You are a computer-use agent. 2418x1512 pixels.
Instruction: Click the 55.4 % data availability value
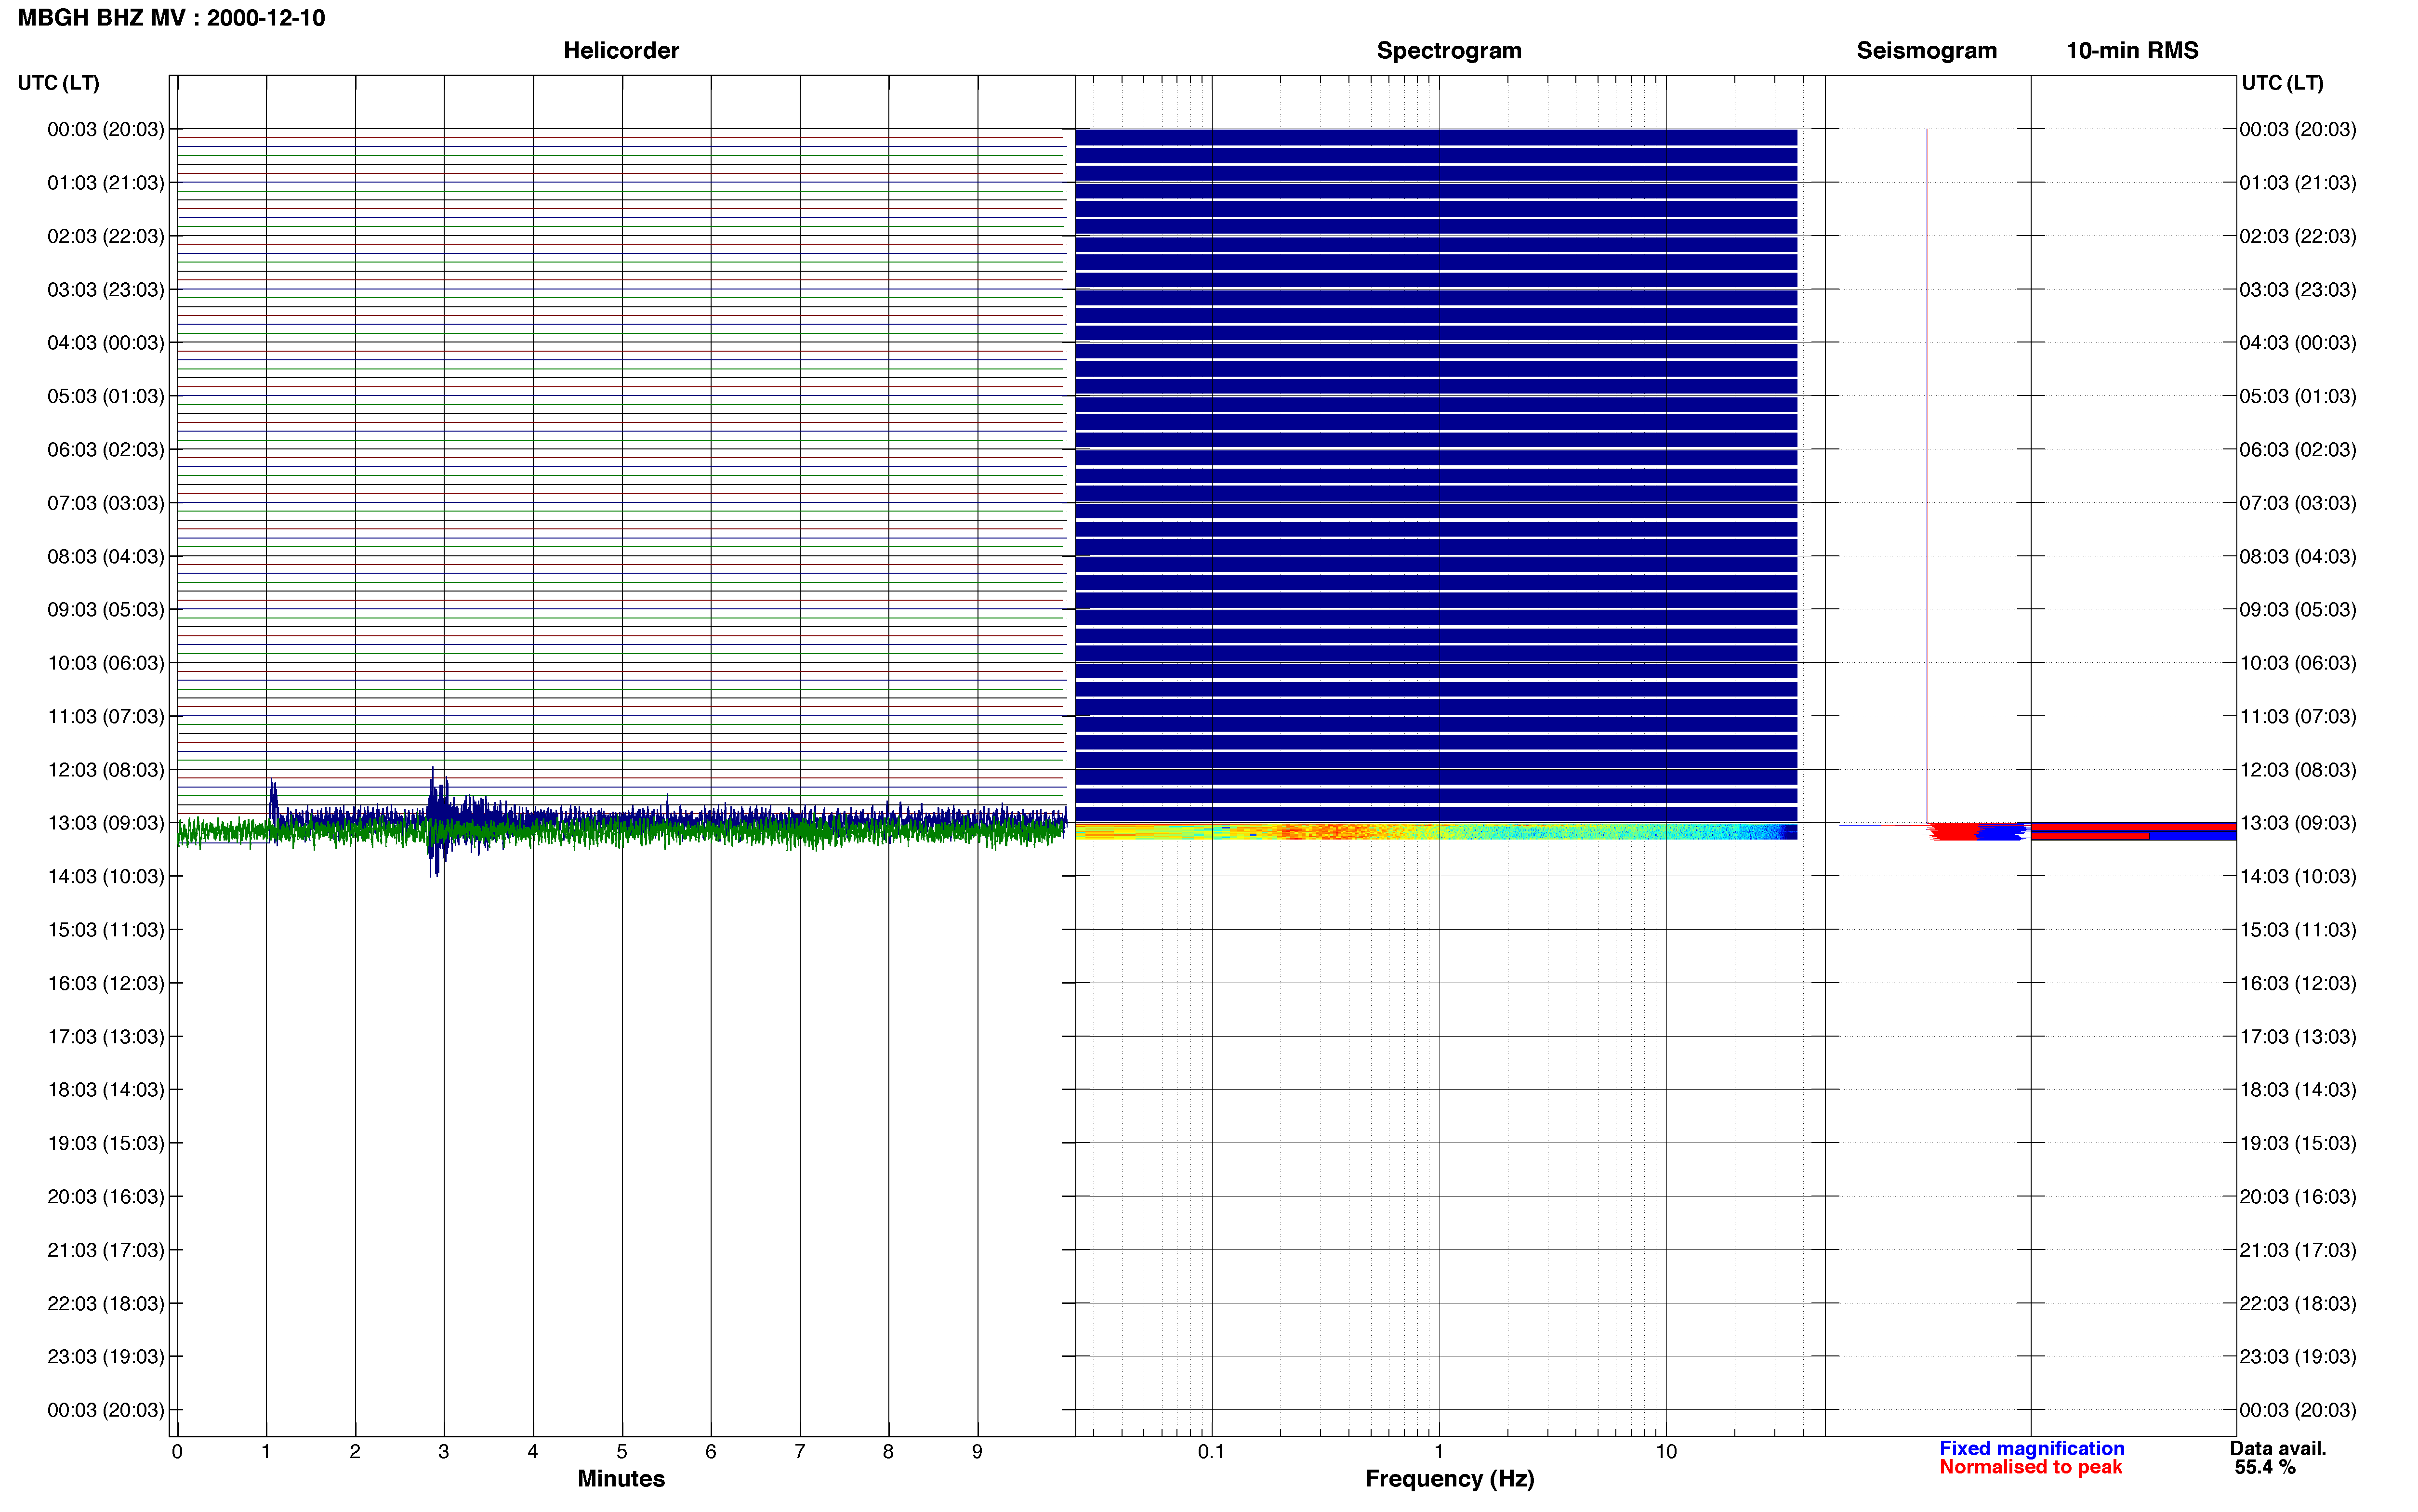(x=2265, y=1467)
